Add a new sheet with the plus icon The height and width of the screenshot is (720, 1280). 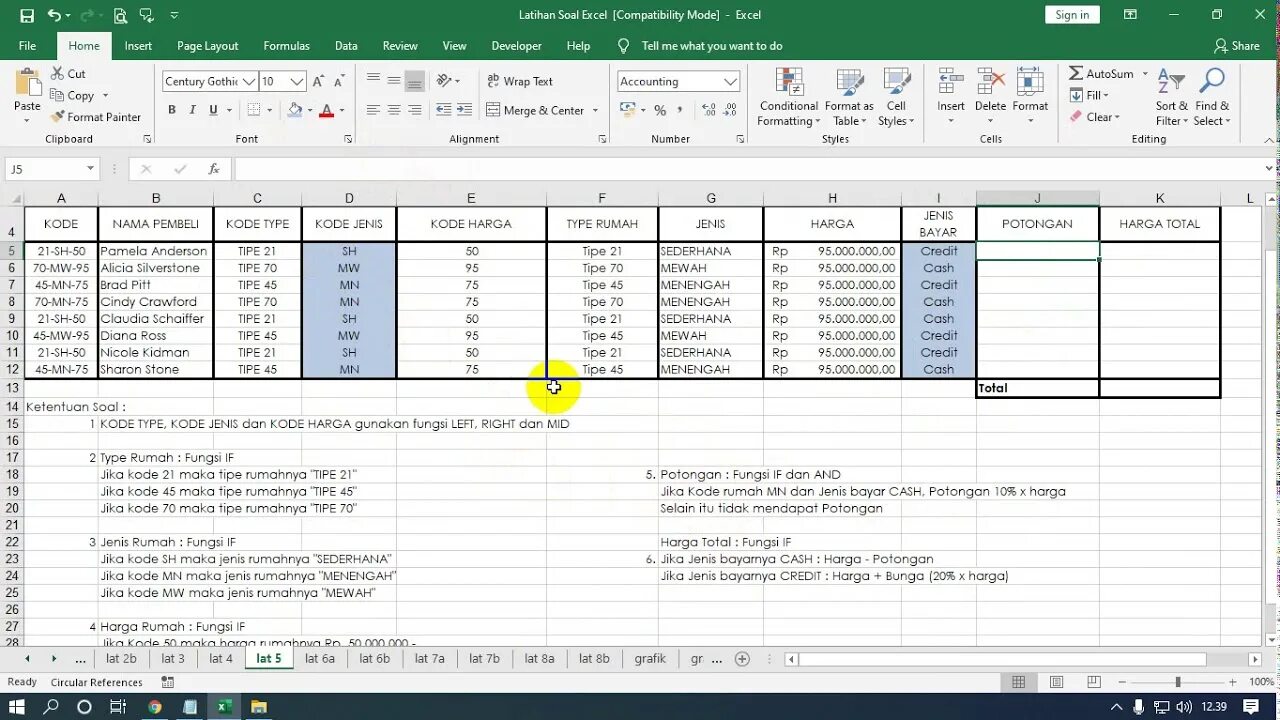742,659
